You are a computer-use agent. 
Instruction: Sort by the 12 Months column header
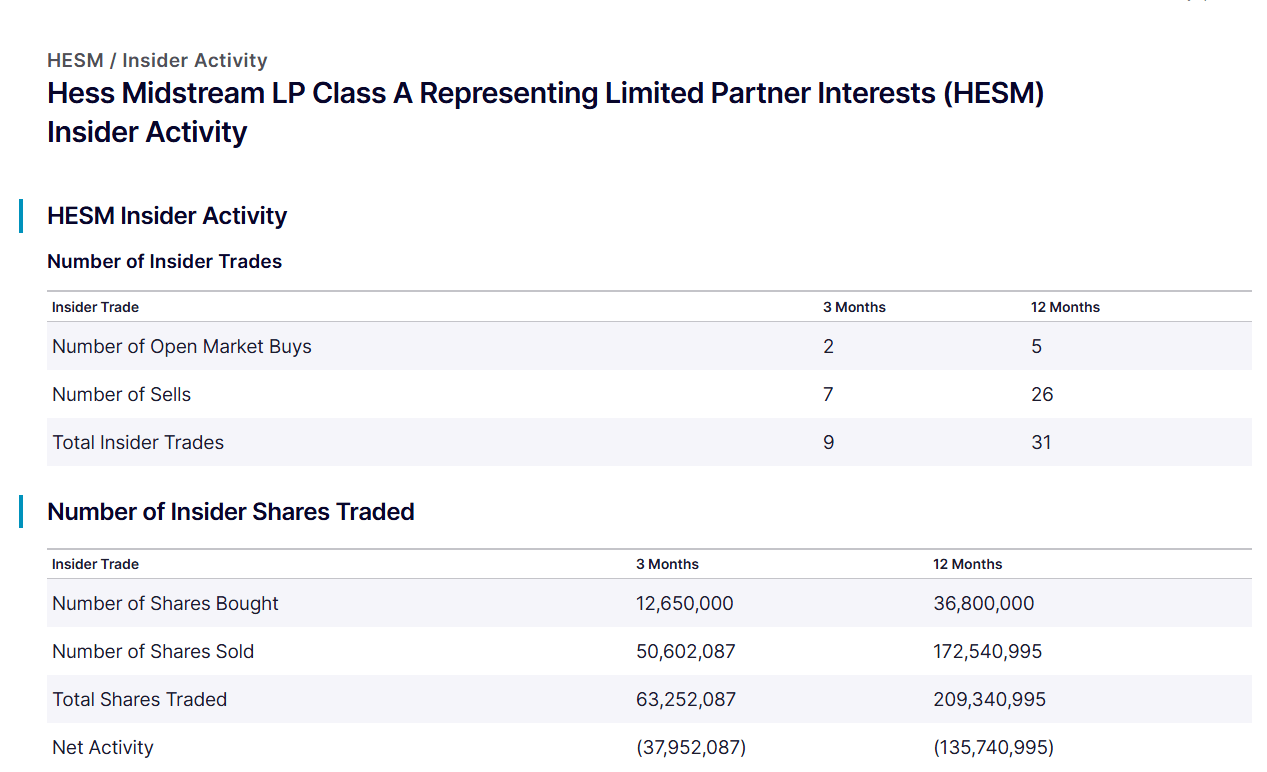[x=1065, y=307]
